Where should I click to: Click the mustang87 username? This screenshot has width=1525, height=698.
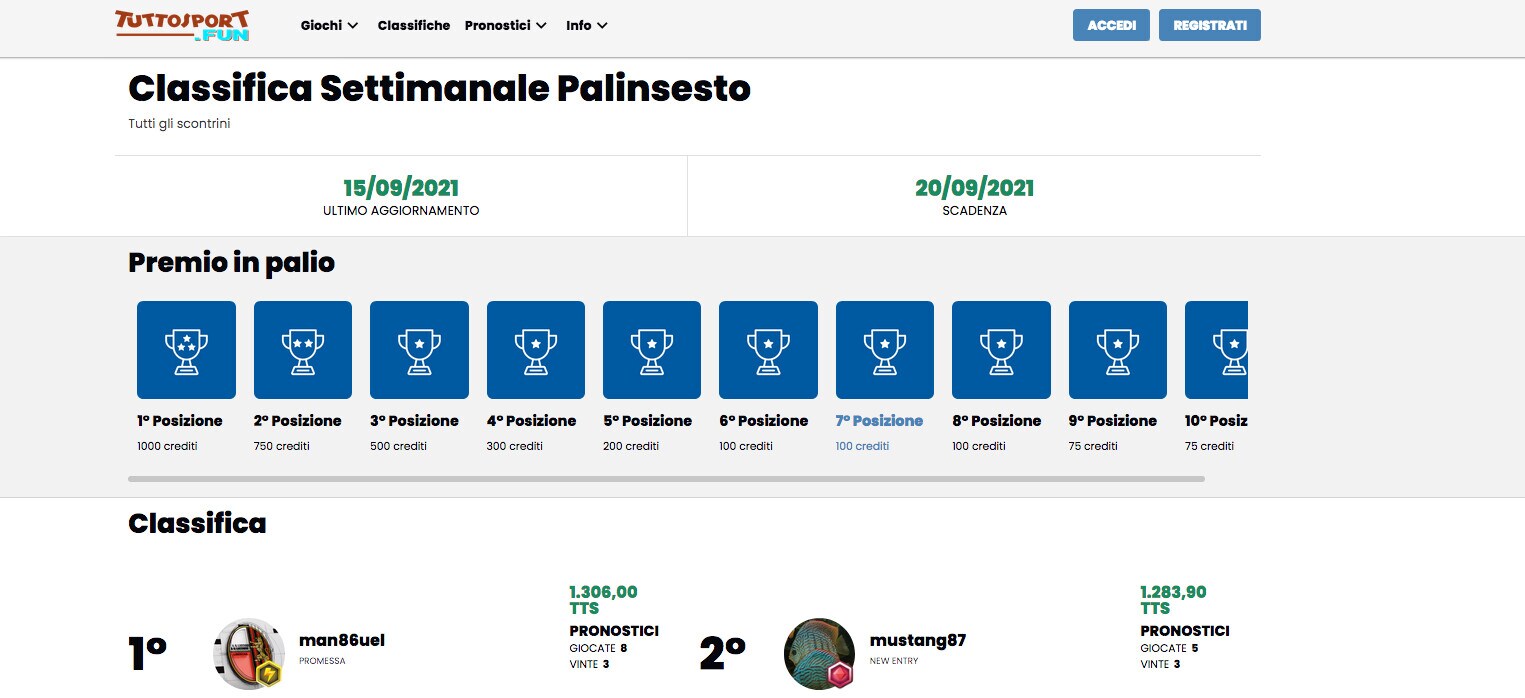pos(918,640)
